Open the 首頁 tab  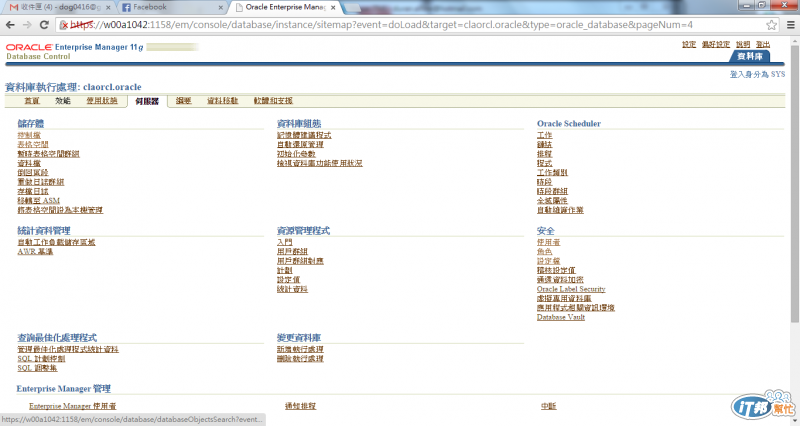tap(32, 101)
